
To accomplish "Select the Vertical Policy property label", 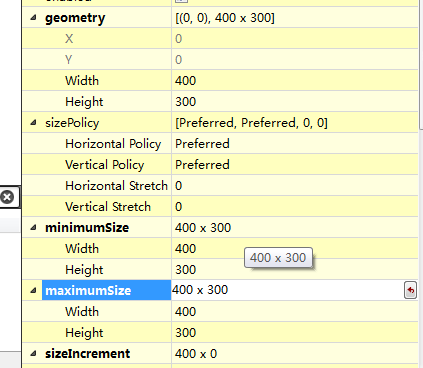I will click(x=105, y=165).
